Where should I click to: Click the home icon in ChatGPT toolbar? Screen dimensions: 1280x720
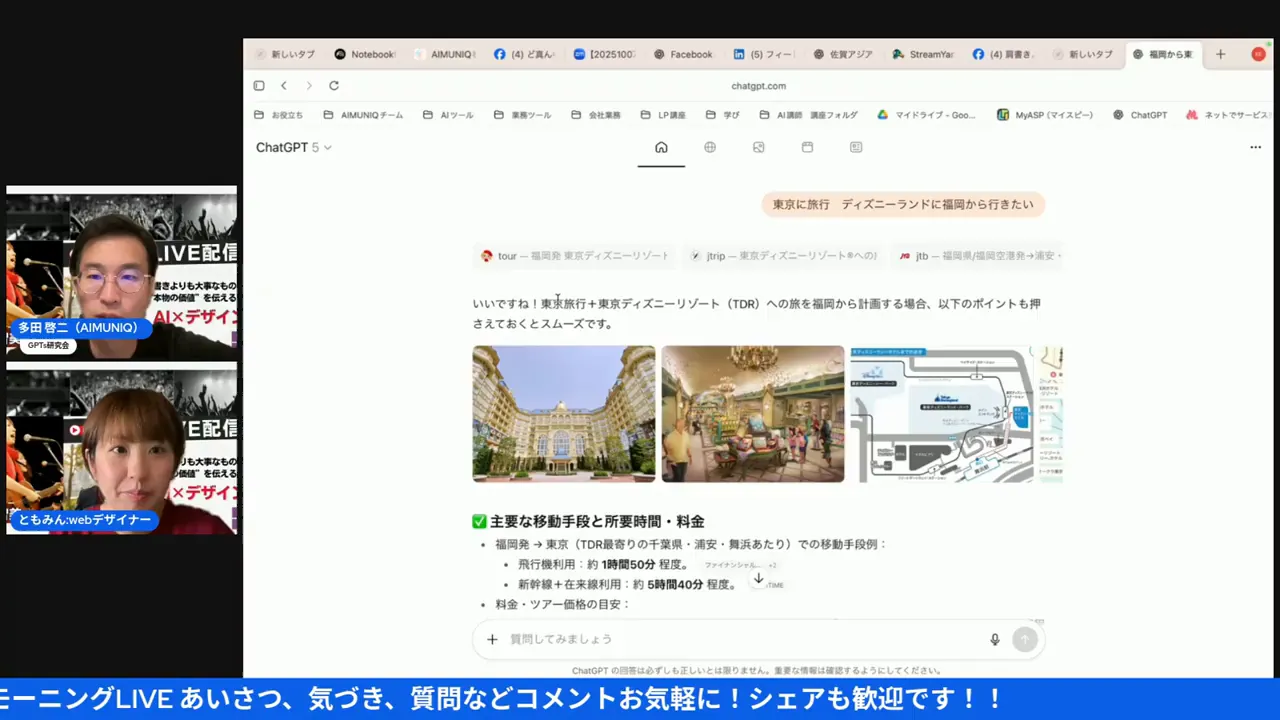(661, 147)
